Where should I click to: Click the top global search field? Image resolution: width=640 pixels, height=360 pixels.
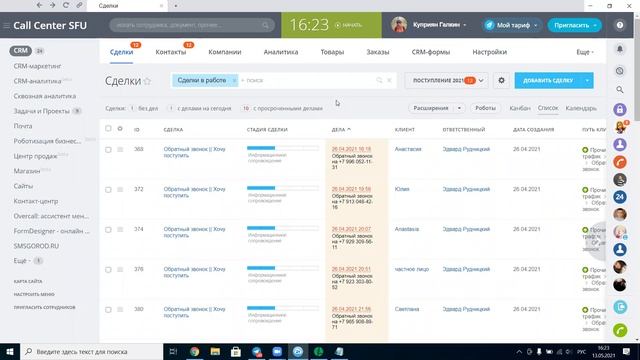tap(192, 25)
